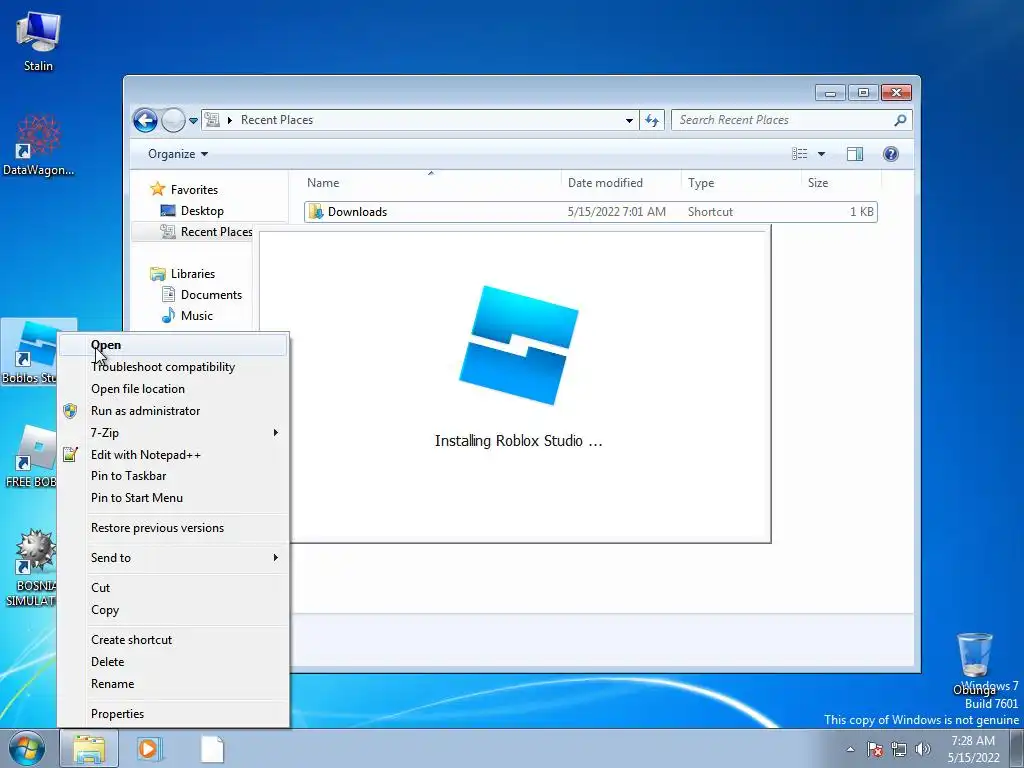The width and height of the screenshot is (1024, 768).
Task: Expand the address bar previous locations dropdown
Action: [x=629, y=120]
